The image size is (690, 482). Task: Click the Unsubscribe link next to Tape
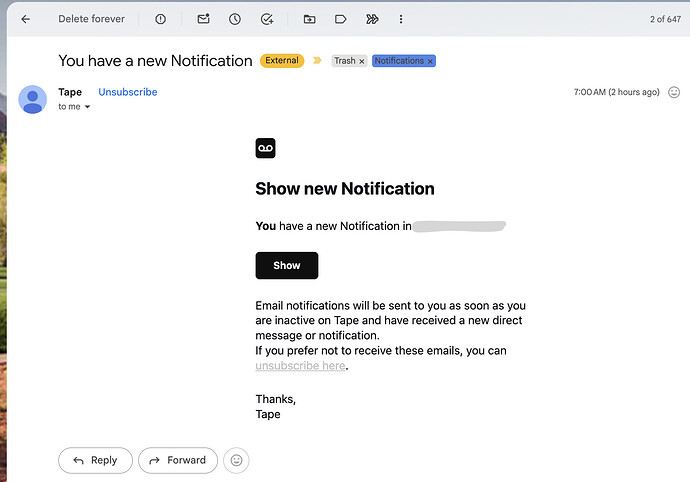[128, 92]
